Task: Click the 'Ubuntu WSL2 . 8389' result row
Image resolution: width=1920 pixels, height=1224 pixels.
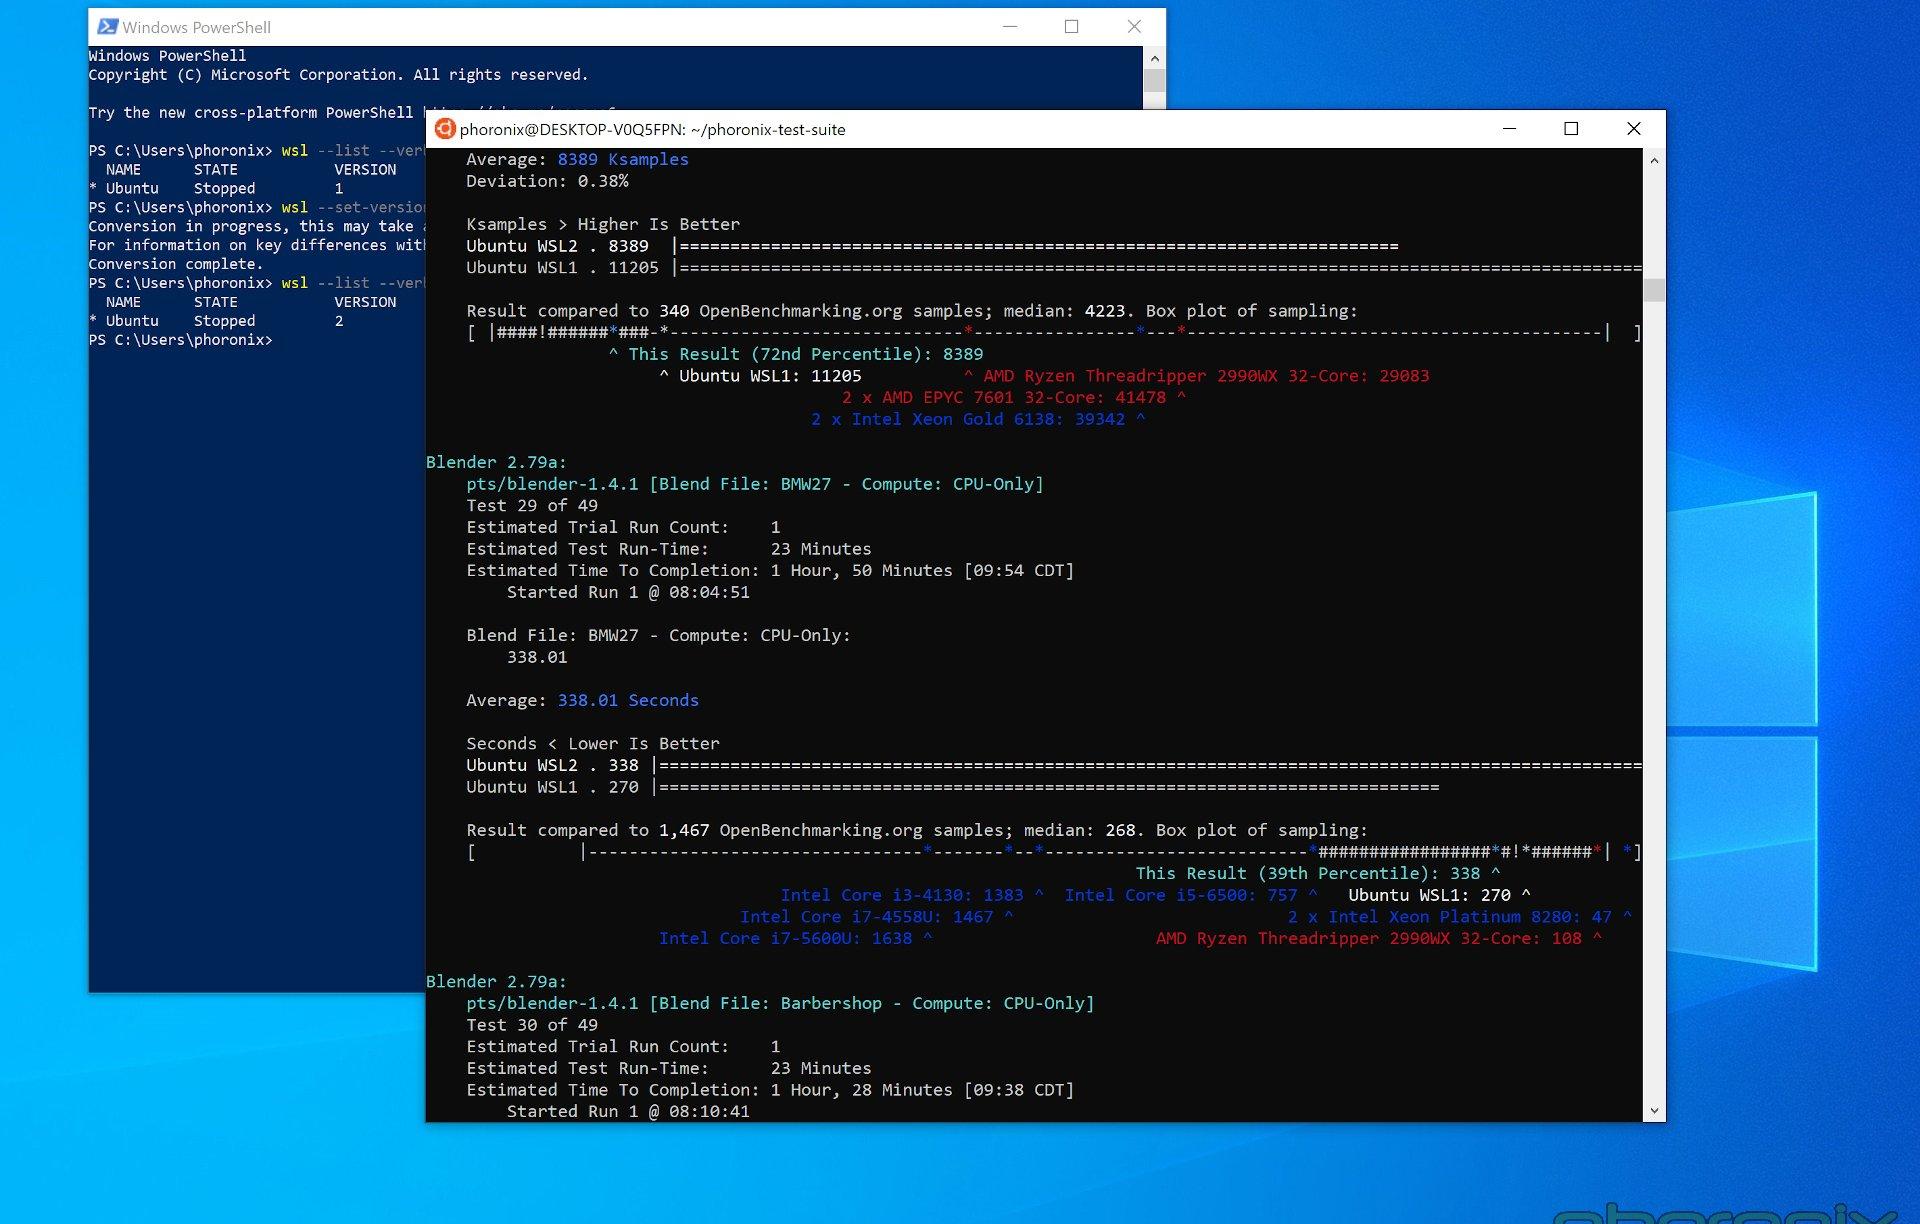Action: pos(932,246)
